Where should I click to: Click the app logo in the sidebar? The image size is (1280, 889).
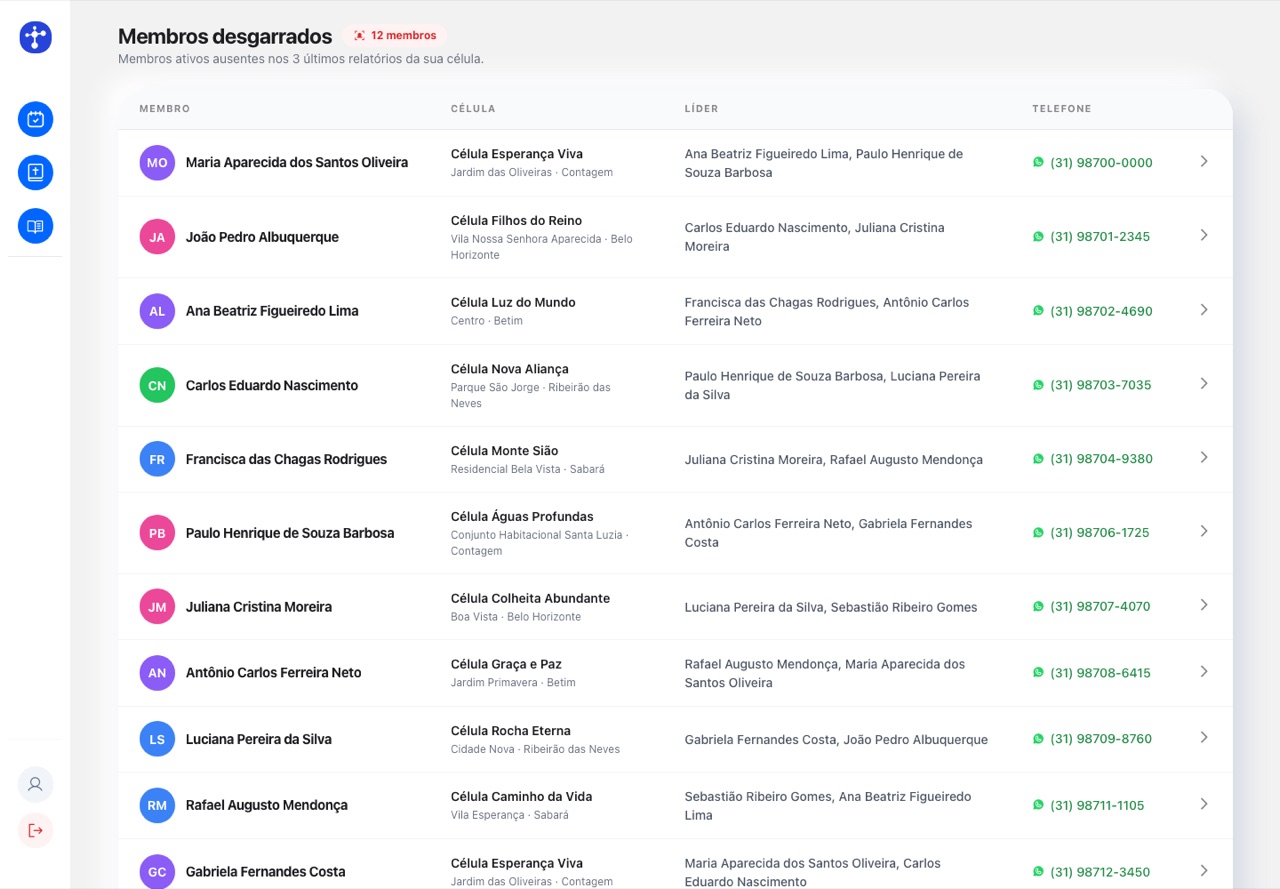tap(35, 38)
